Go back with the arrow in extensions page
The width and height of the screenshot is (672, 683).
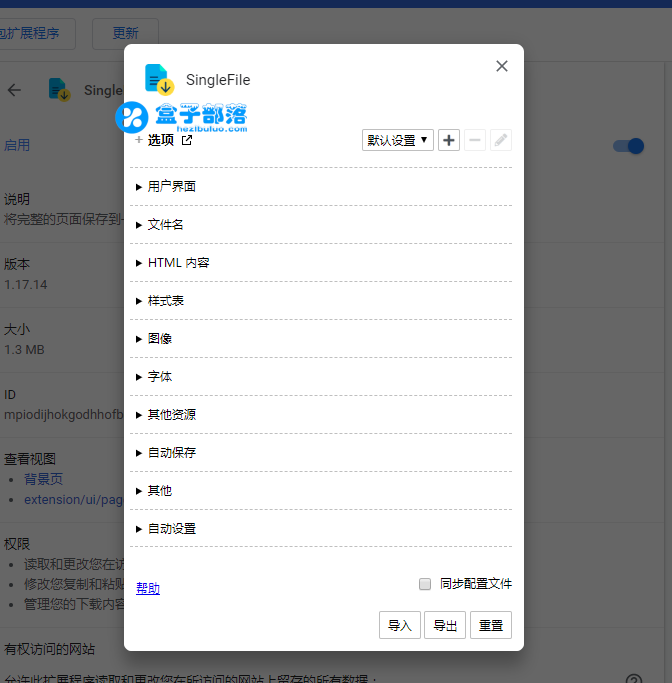(x=14, y=90)
